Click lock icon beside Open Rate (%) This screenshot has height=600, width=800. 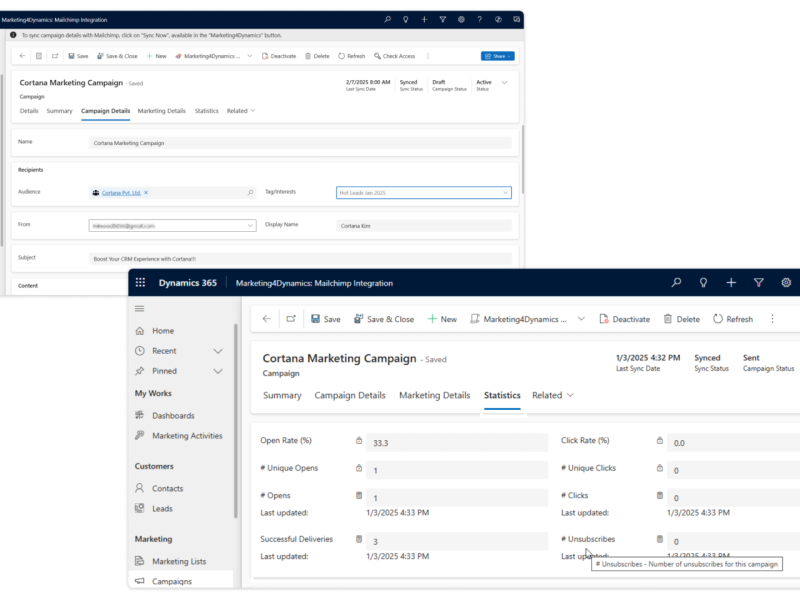[x=359, y=440]
